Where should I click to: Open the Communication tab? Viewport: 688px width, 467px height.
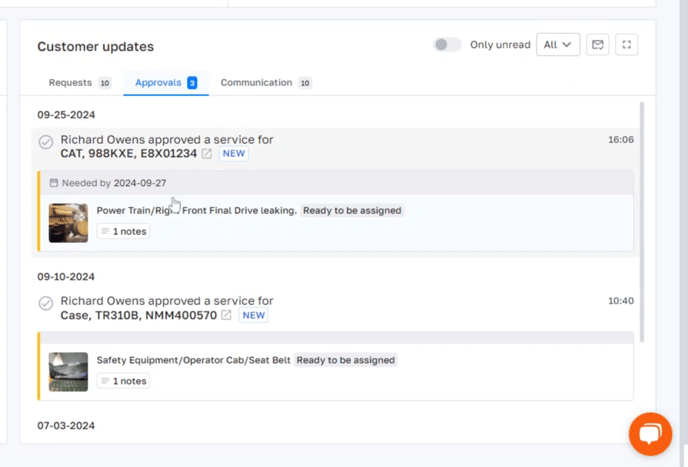[265, 83]
